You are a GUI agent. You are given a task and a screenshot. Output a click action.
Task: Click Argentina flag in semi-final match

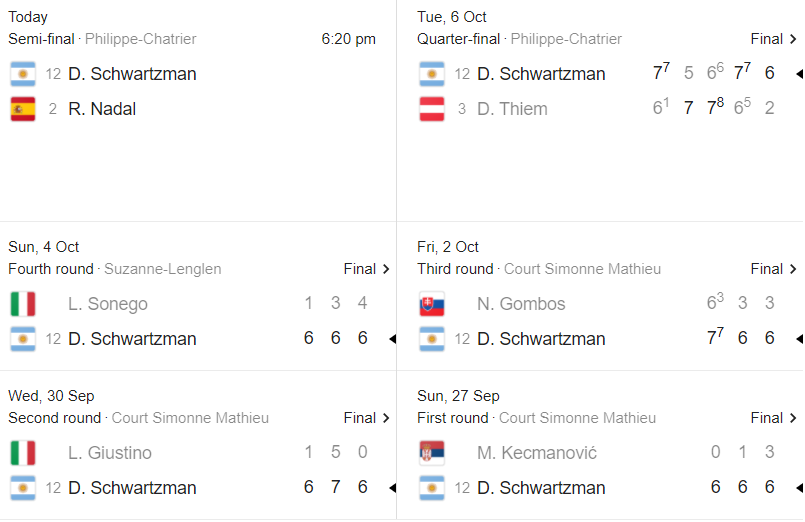pyautogui.click(x=23, y=74)
